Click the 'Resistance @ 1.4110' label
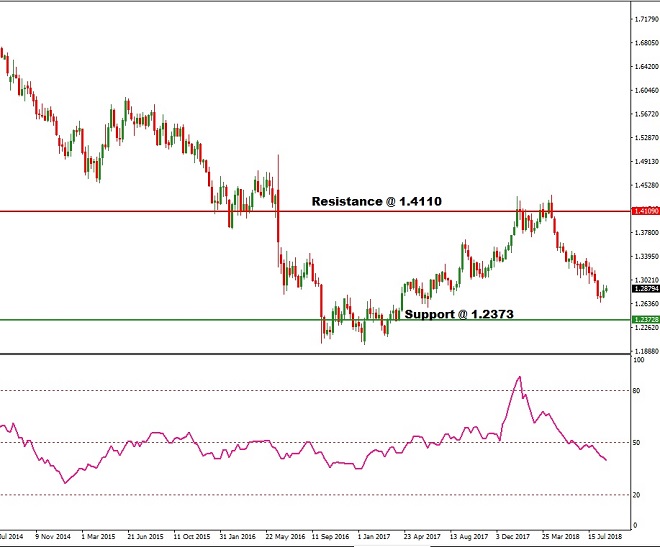The height and width of the screenshot is (547, 660). click(x=377, y=202)
